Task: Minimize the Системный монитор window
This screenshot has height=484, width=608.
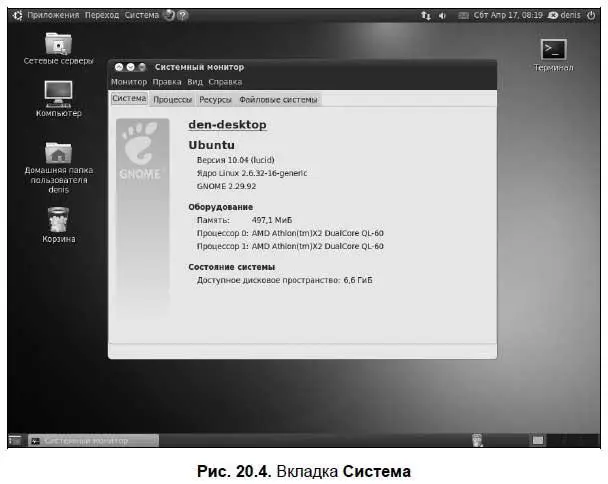Action: tap(131, 67)
